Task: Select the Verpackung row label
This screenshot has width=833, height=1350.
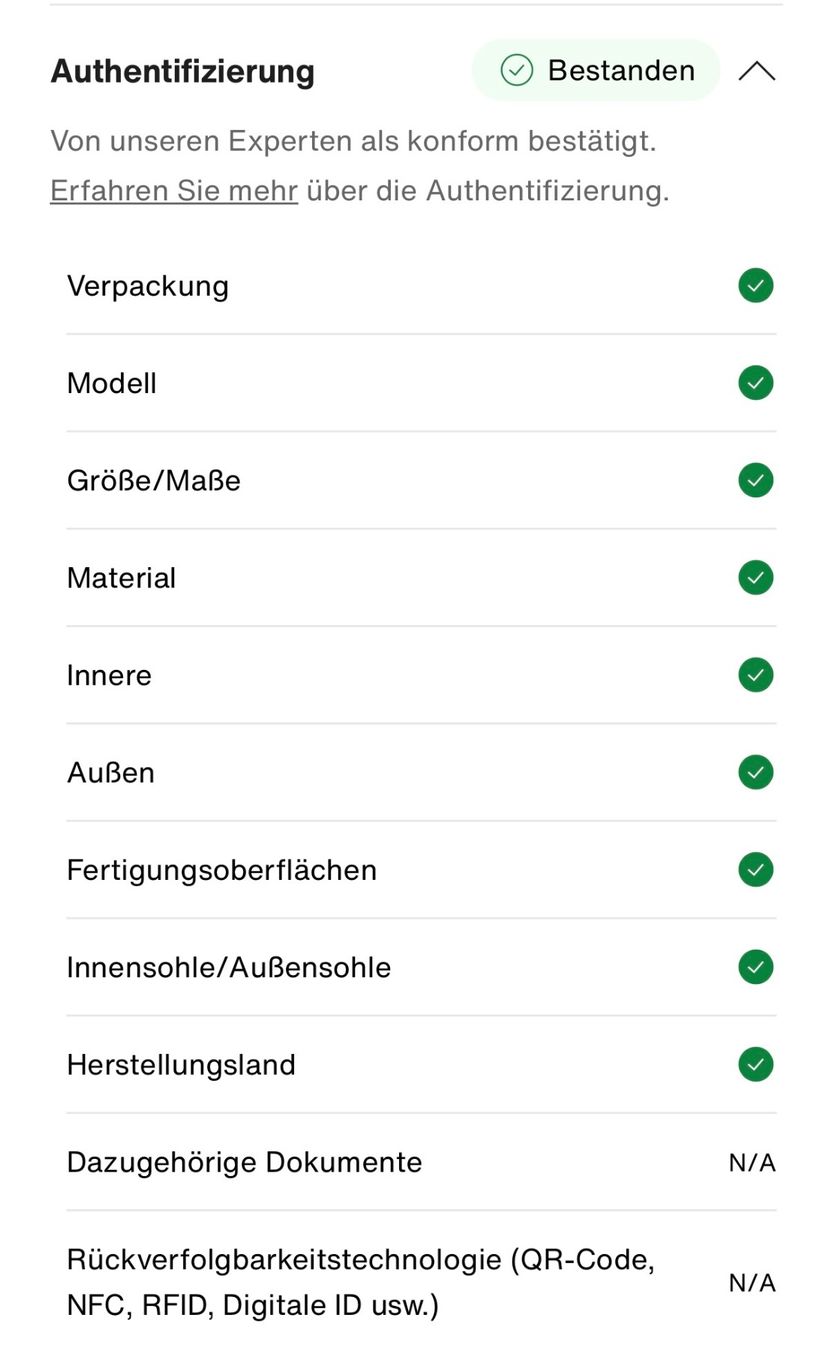Action: (148, 286)
